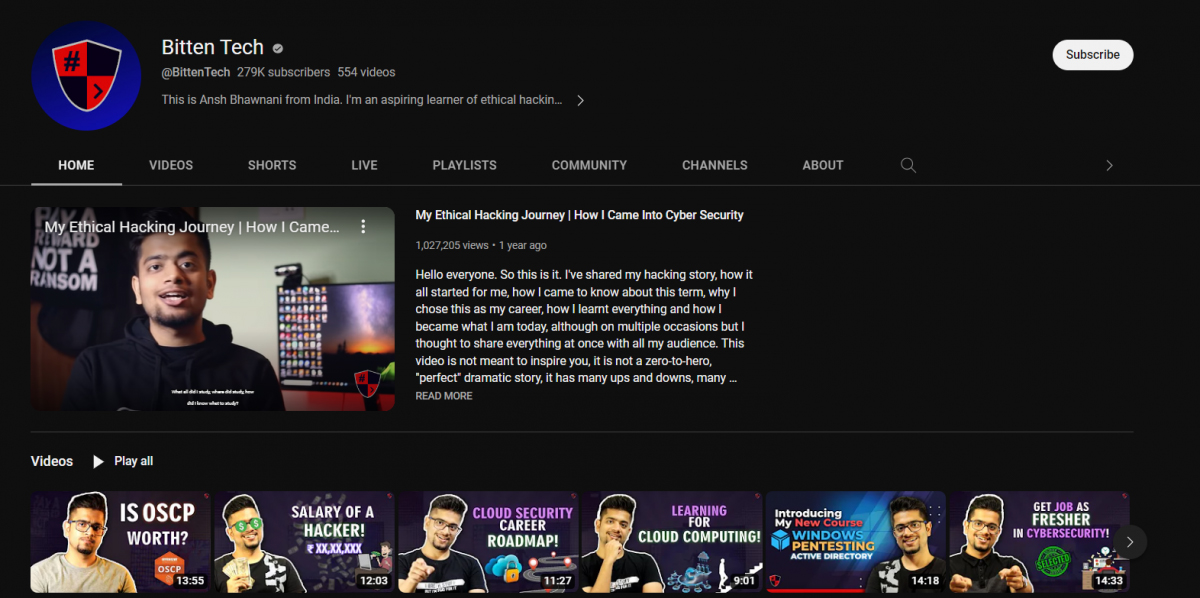Switch to the VIDEOS tab
Screen dimensions: 1200x598
pos(171,165)
